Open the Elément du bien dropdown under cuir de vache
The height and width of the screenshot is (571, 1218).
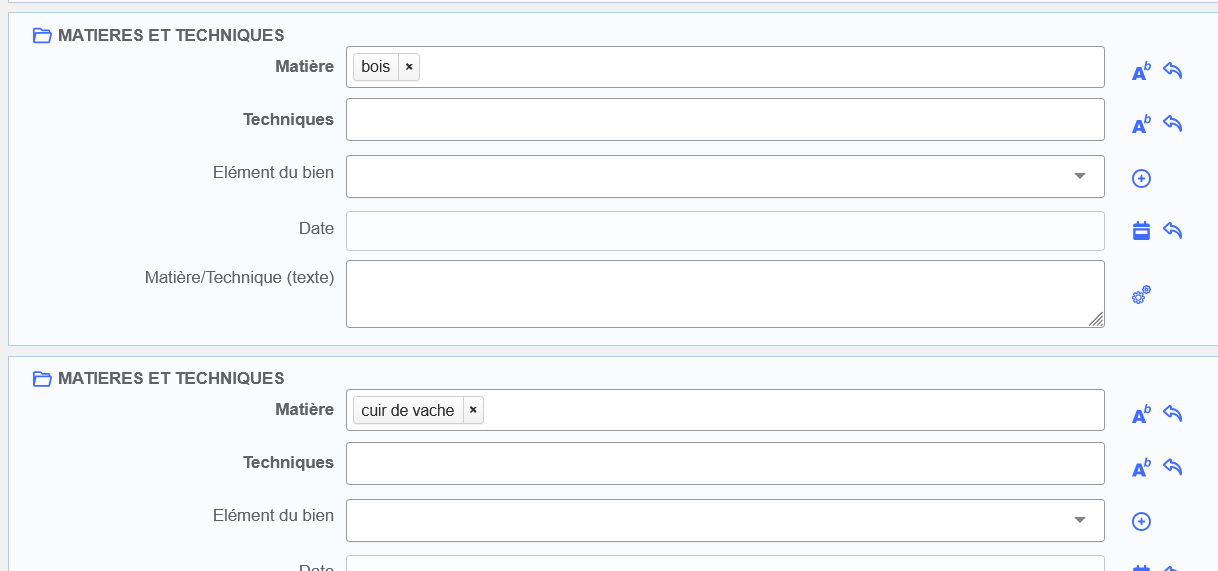[x=725, y=520]
